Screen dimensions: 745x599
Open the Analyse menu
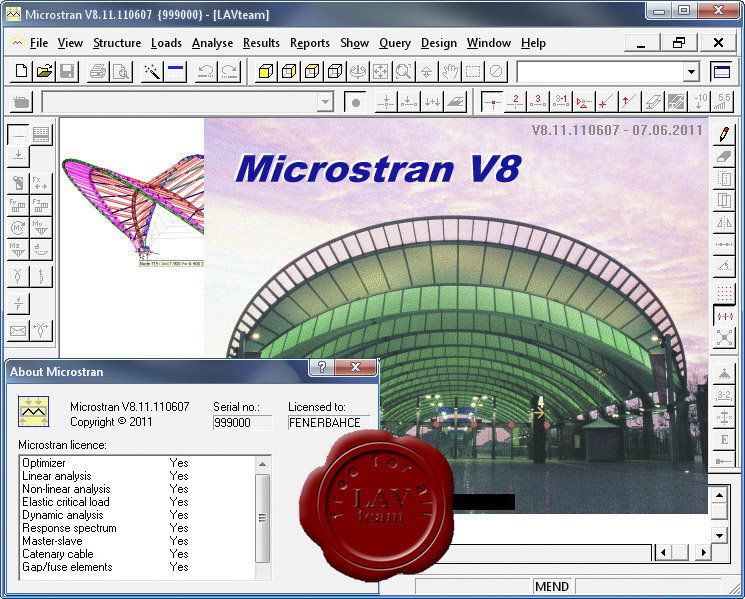point(212,43)
